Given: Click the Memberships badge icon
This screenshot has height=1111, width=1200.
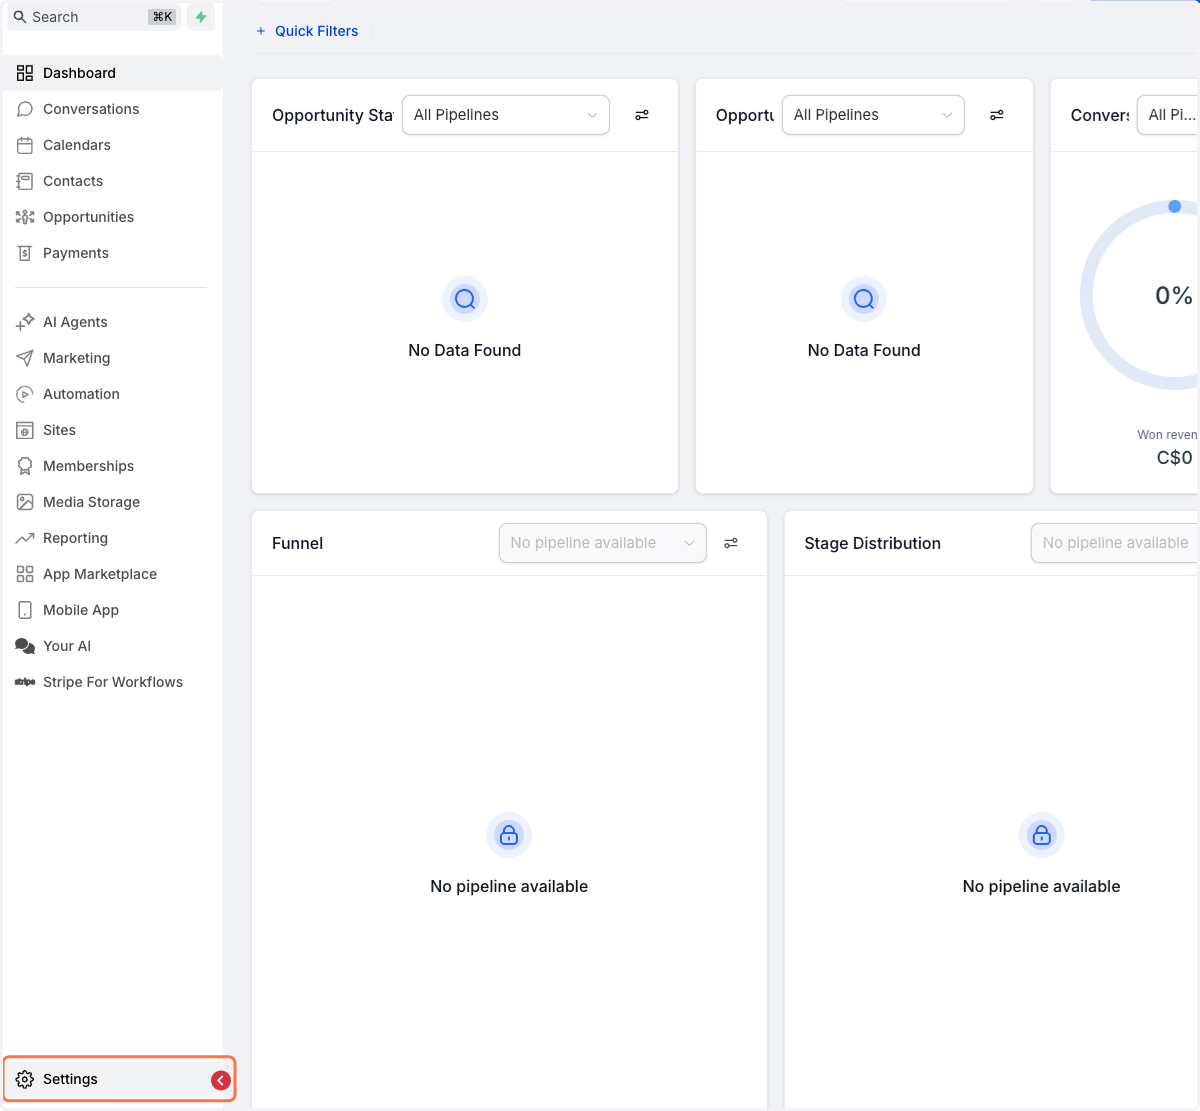Looking at the screenshot, I should [x=25, y=466].
